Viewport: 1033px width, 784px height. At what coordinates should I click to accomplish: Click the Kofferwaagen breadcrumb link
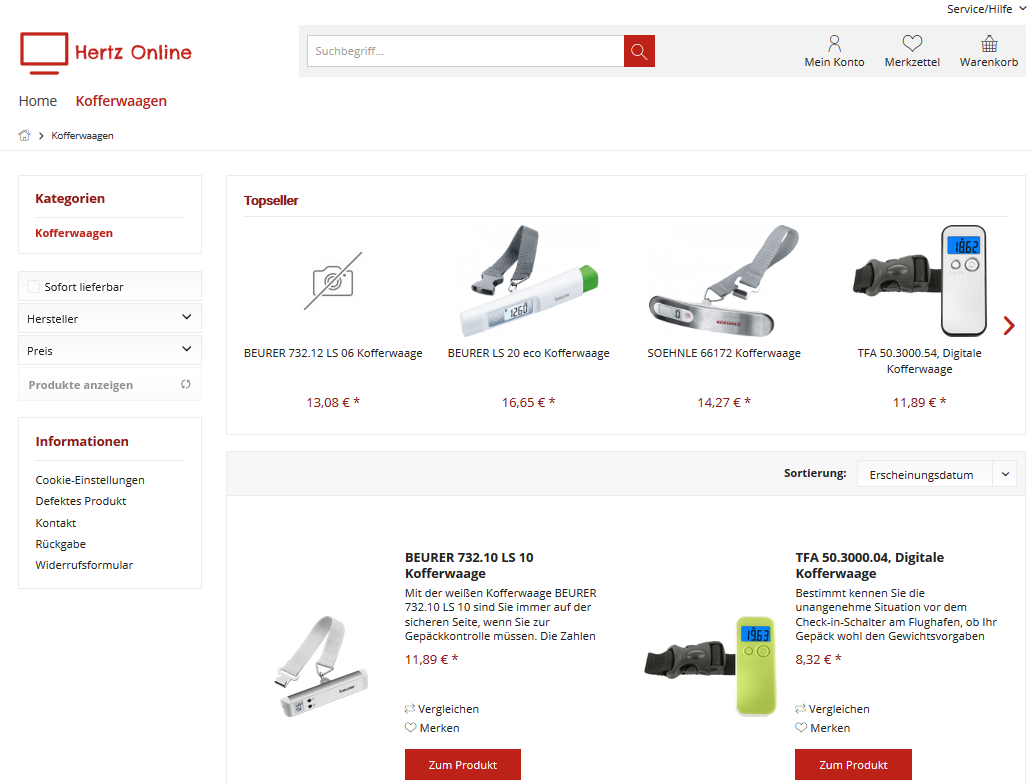tap(82, 136)
